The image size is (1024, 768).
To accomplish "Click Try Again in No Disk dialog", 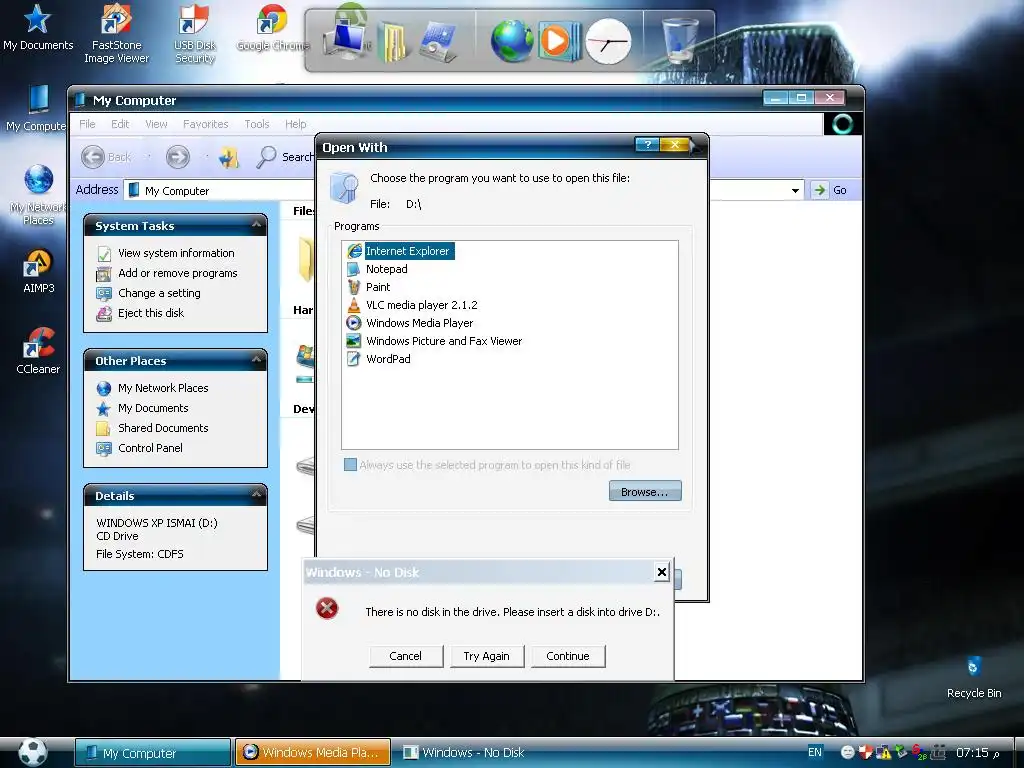I will pos(487,656).
